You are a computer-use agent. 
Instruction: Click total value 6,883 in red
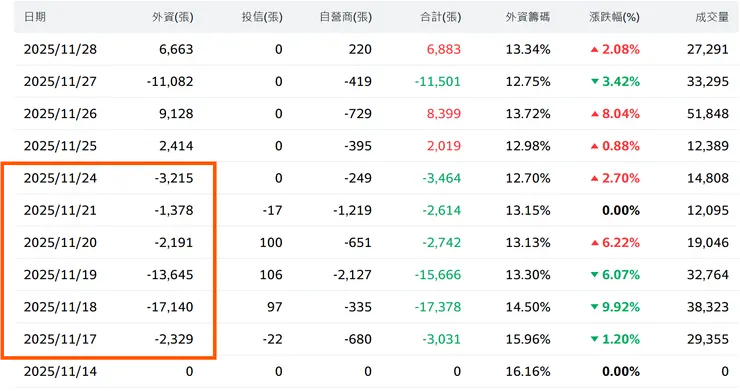[x=444, y=49]
